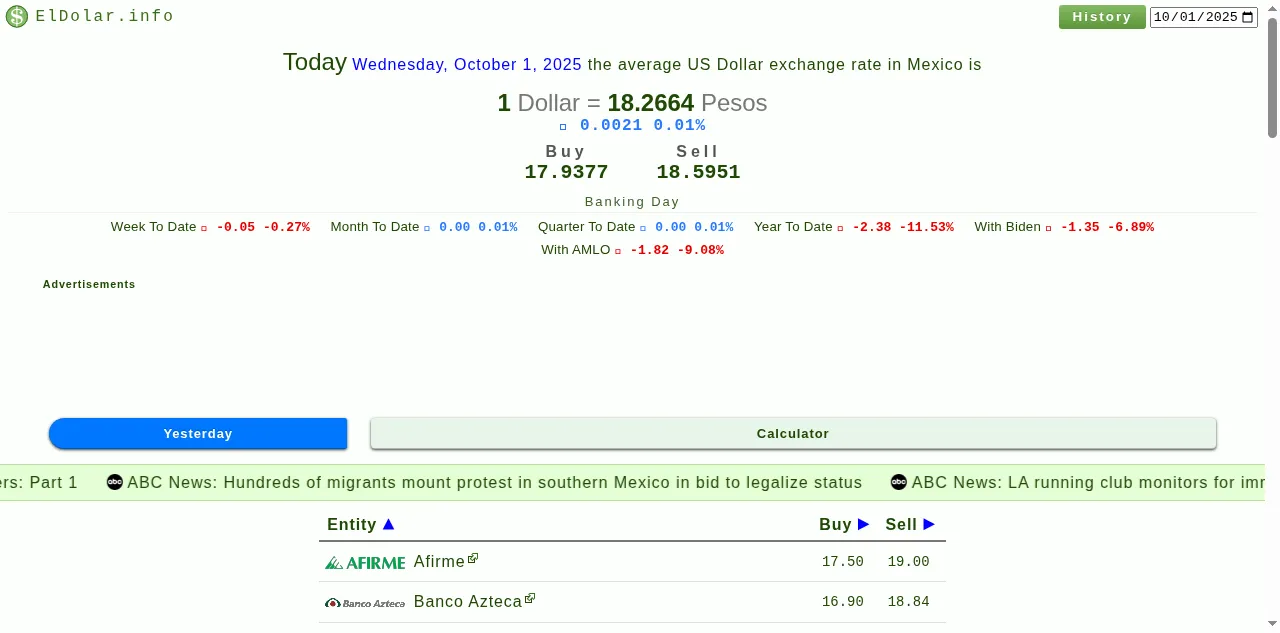The width and height of the screenshot is (1280, 633).
Task: Click the Buy rate 17.9377
Action: point(566,172)
